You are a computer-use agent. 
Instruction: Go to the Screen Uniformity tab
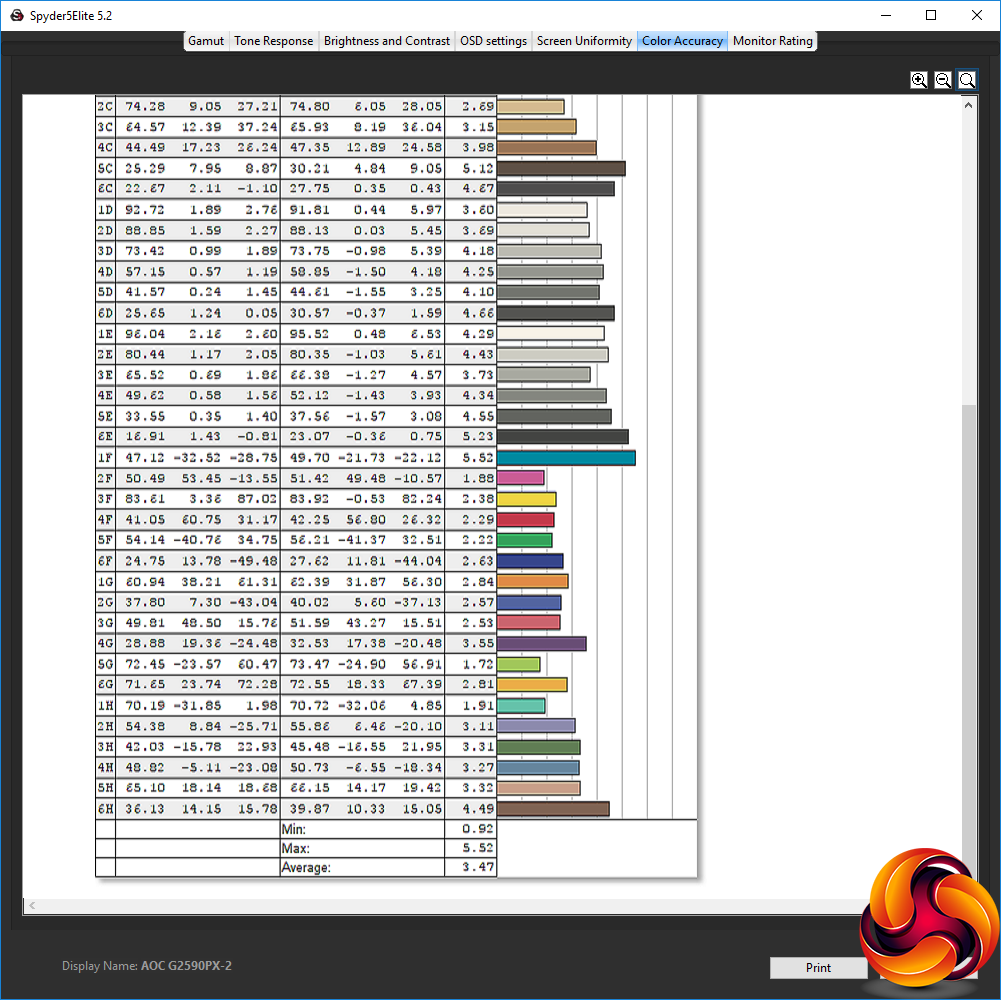point(584,41)
